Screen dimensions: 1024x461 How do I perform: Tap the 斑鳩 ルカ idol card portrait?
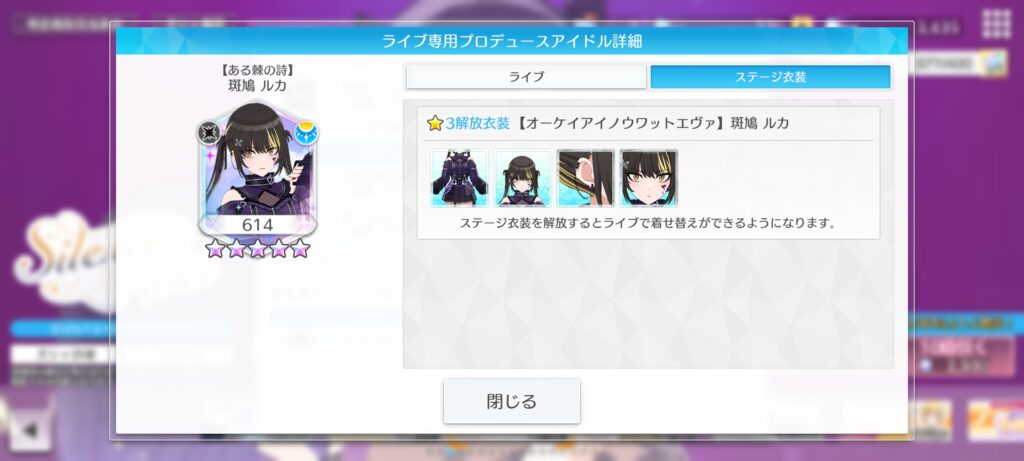(x=257, y=170)
